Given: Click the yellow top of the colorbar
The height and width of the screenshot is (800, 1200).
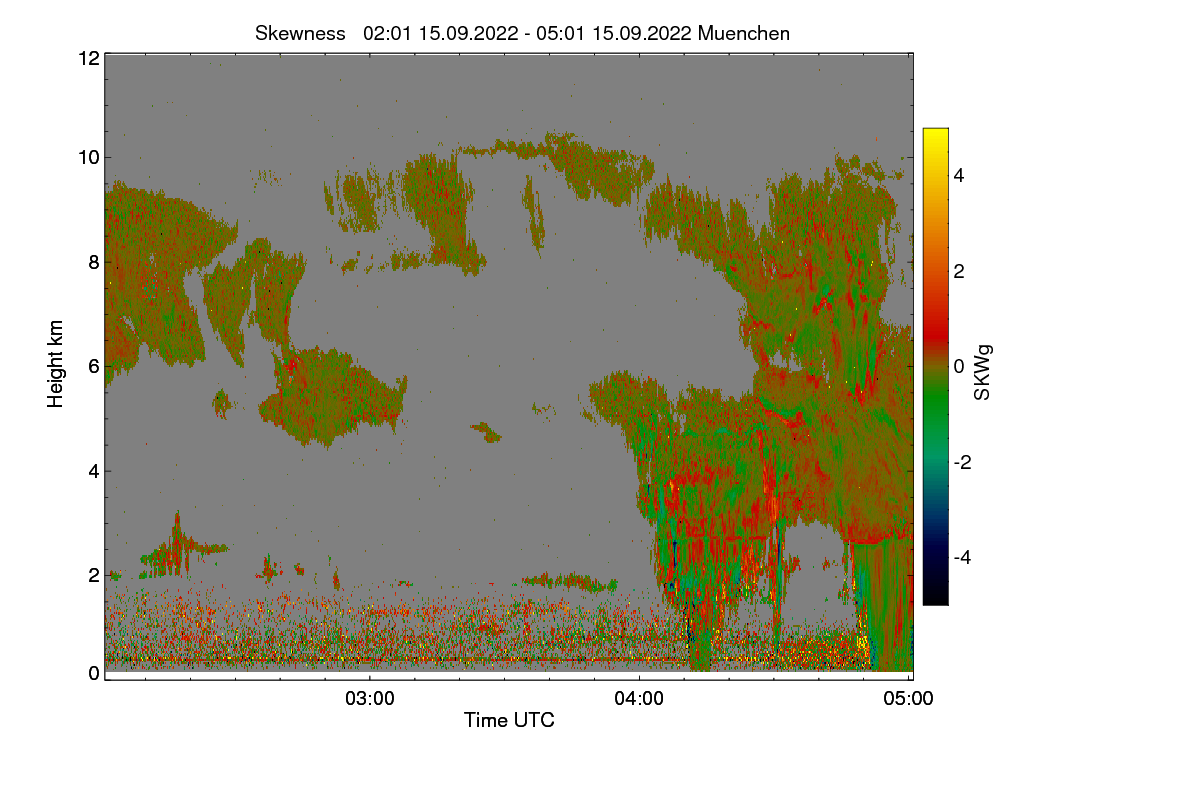Looking at the screenshot, I should [x=935, y=136].
